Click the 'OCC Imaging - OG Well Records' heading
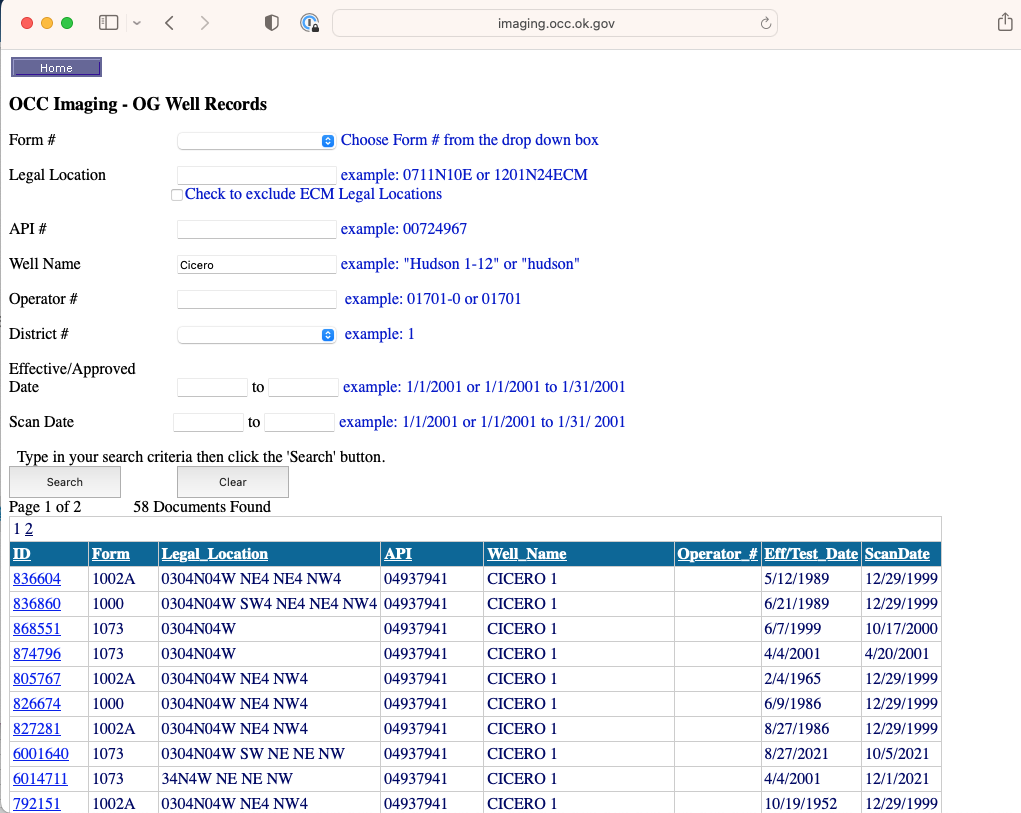Viewport: 1021px width, 813px height. coord(138,104)
